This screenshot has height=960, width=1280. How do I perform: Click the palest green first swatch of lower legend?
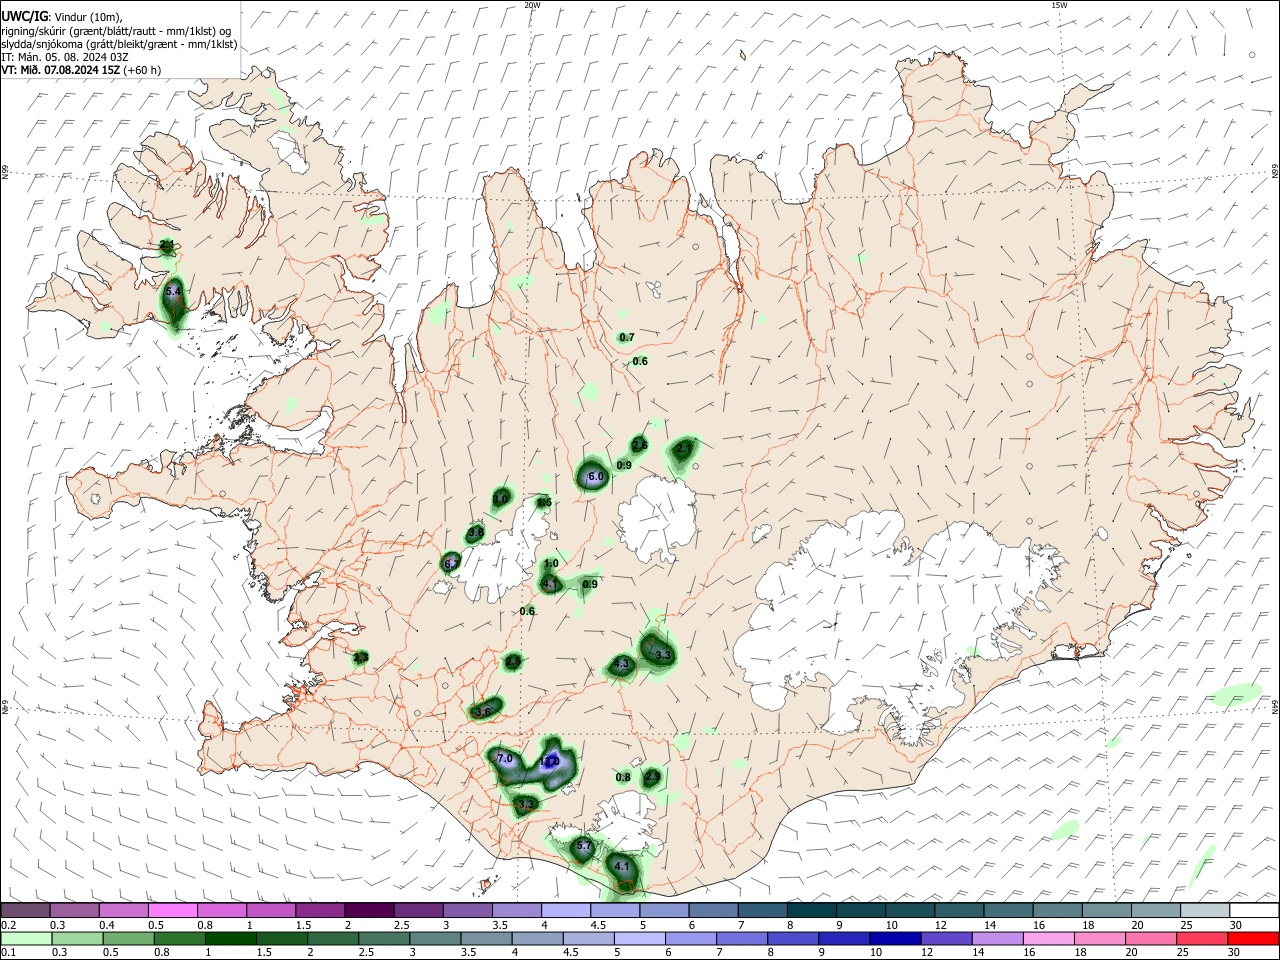(x=26, y=938)
